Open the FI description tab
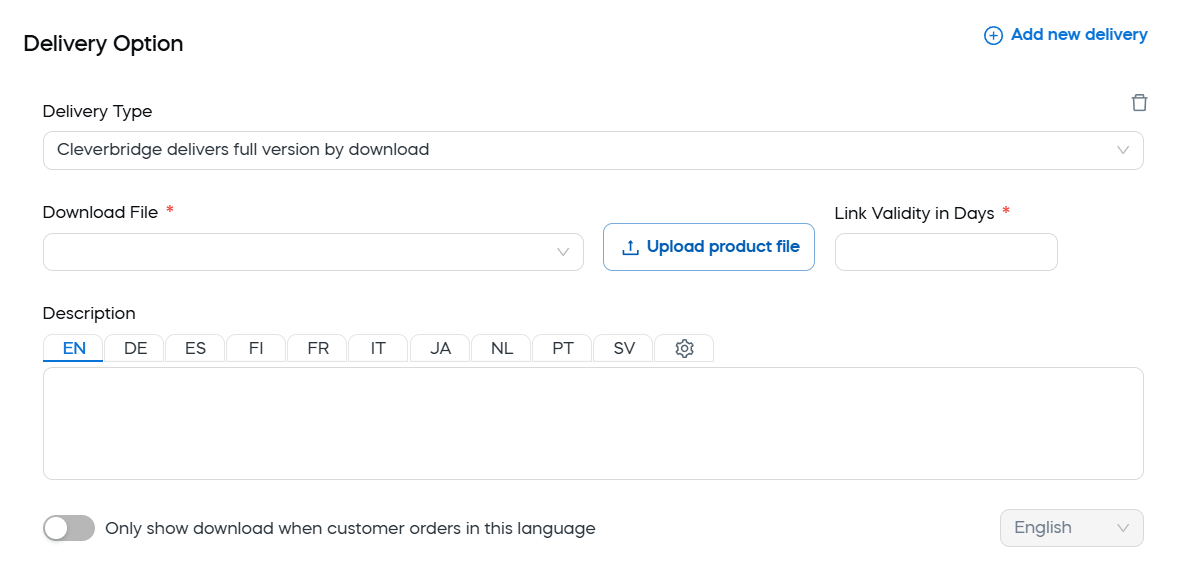 (256, 348)
